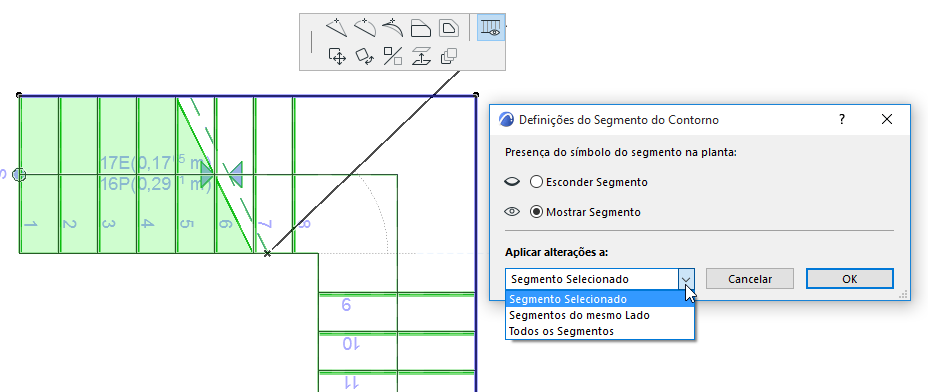This screenshot has width=928, height=392.
Task: Click the open-eye icon beside Mostrar Segmento
Action: 512,211
